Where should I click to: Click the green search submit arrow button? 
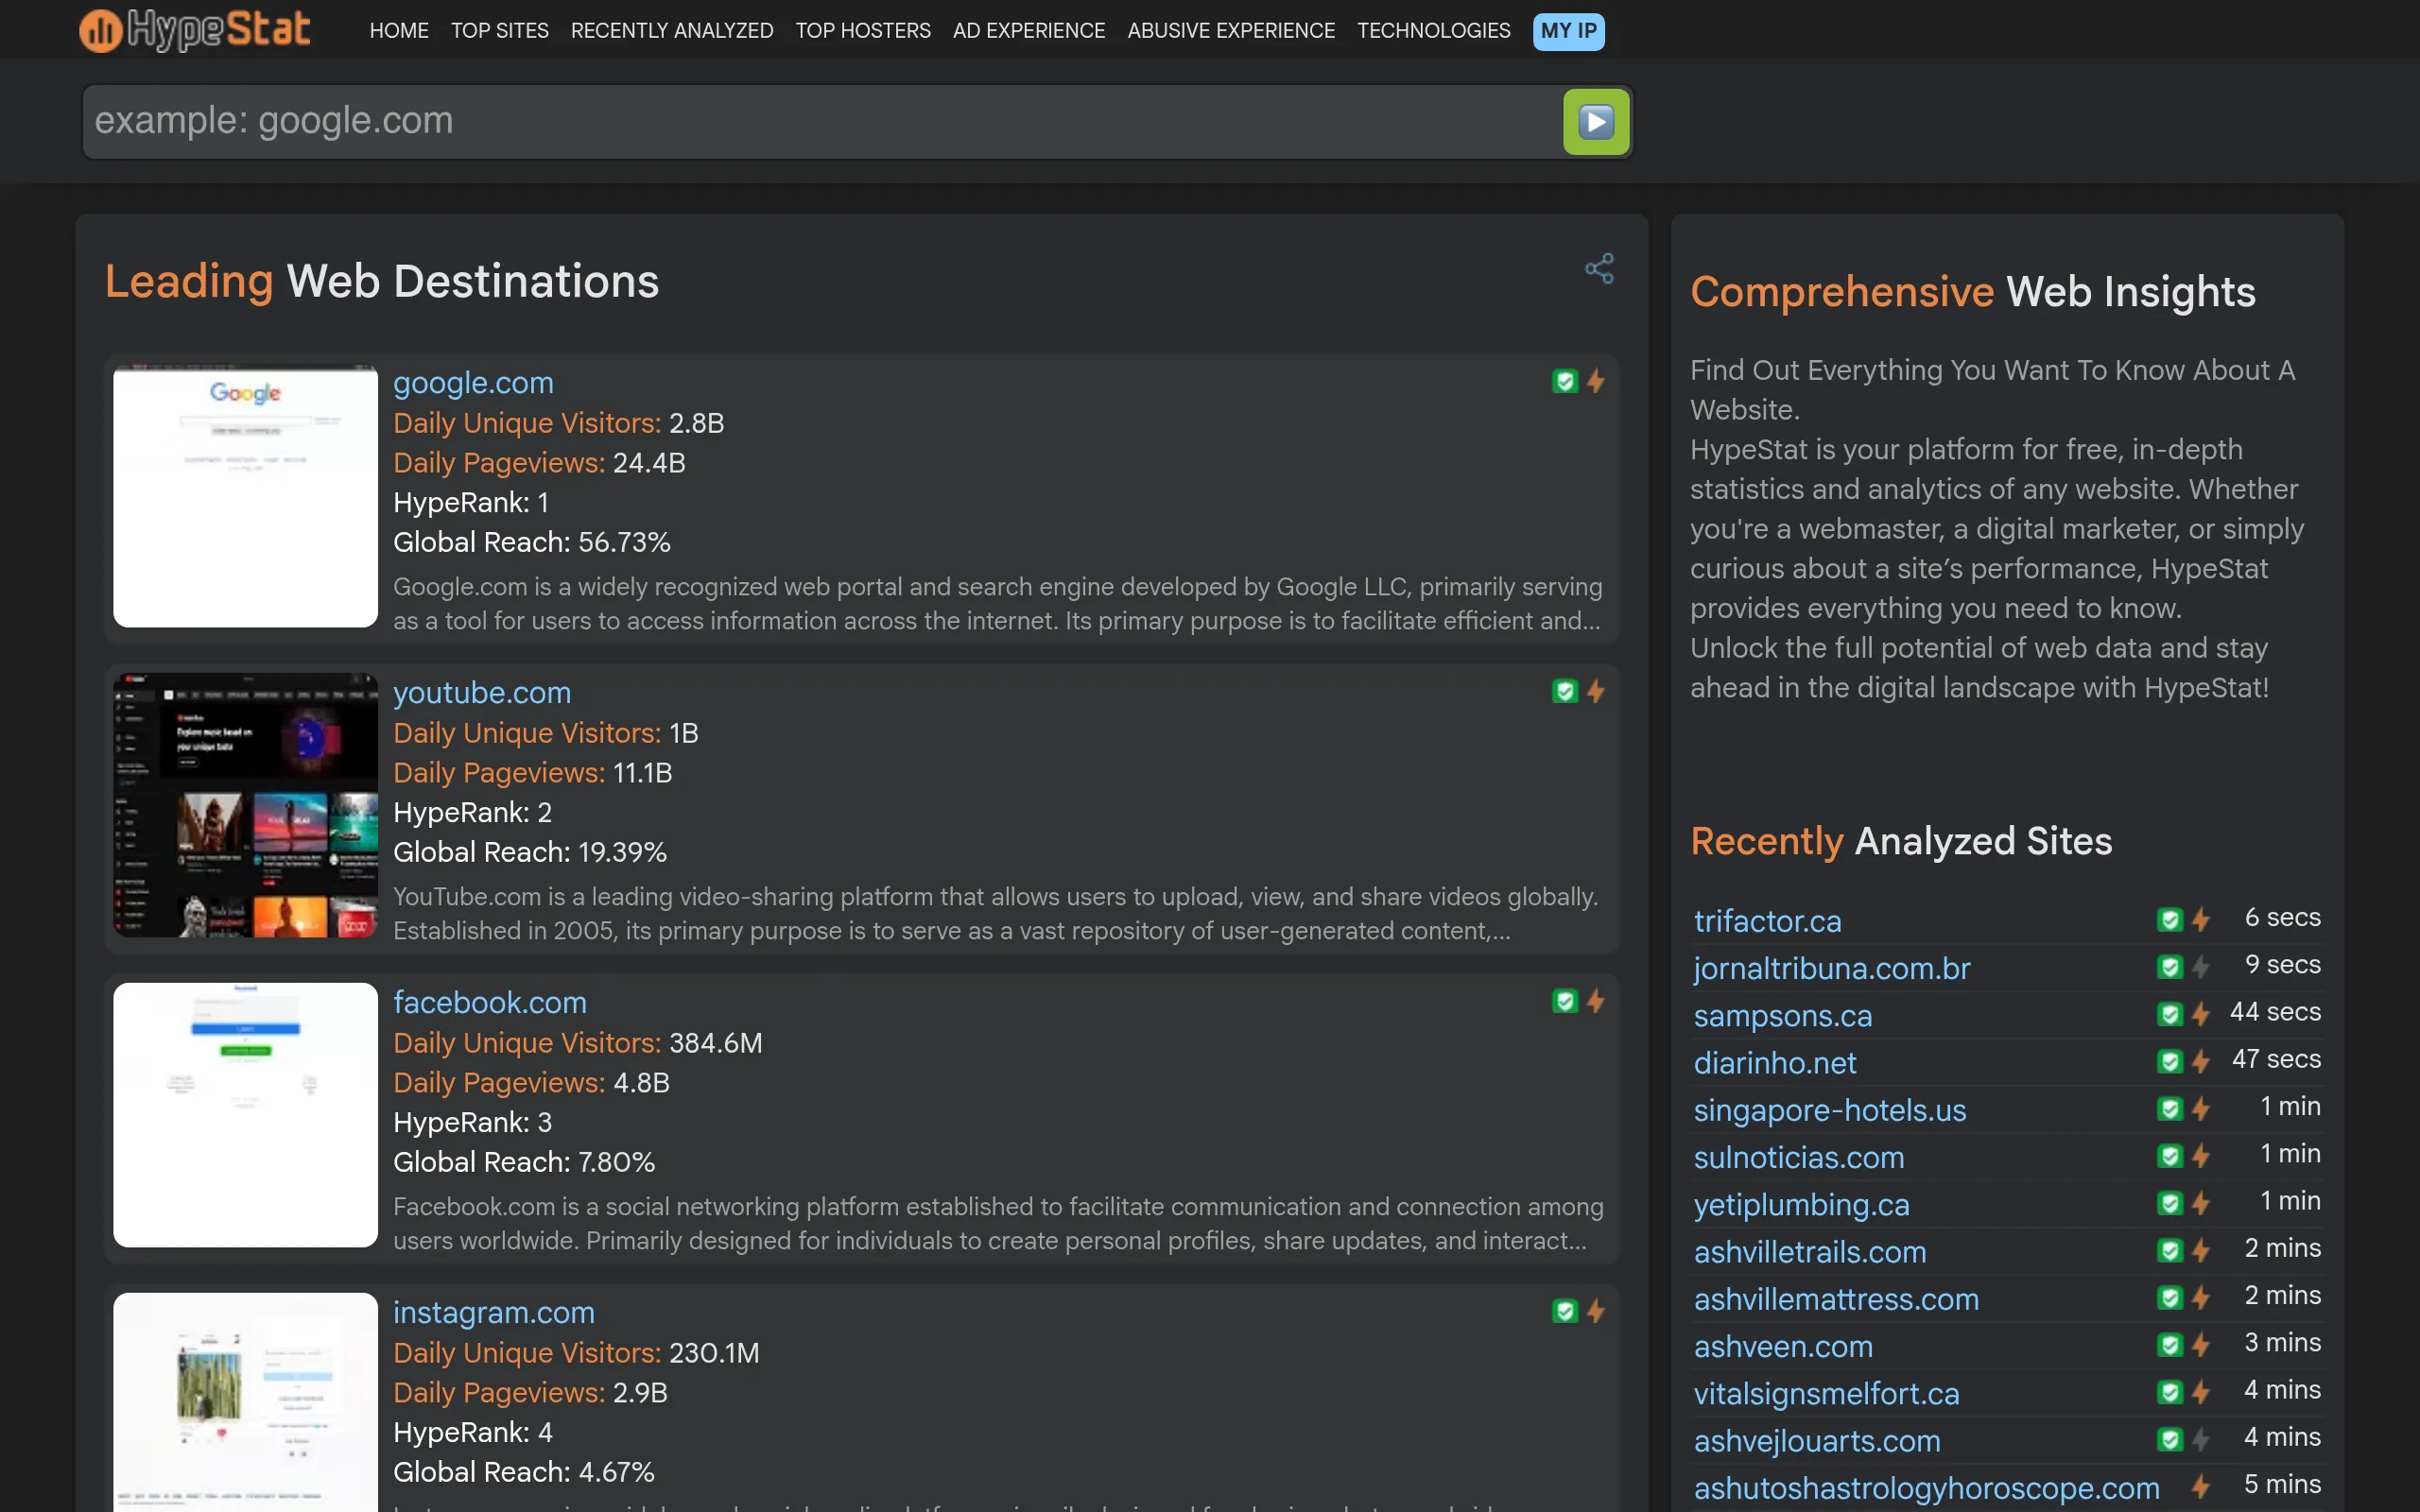click(x=1596, y=122)
